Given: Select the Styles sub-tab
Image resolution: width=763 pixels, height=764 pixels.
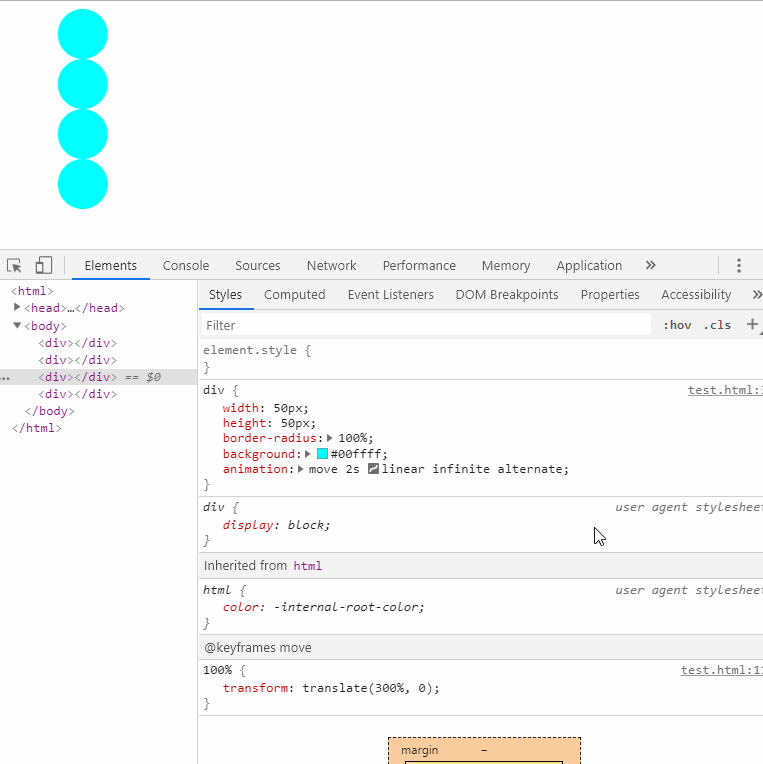Looking at the screenshot, I should (225, 295).
